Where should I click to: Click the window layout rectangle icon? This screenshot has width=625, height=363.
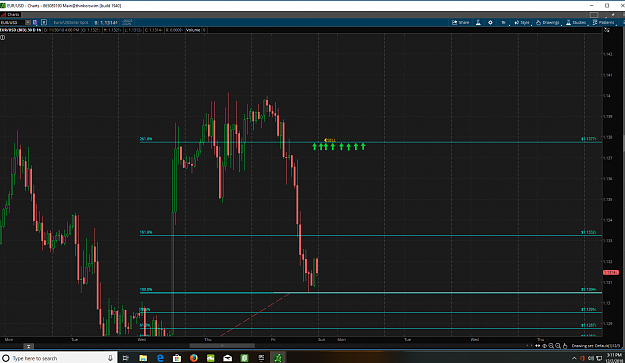point(594,15)
